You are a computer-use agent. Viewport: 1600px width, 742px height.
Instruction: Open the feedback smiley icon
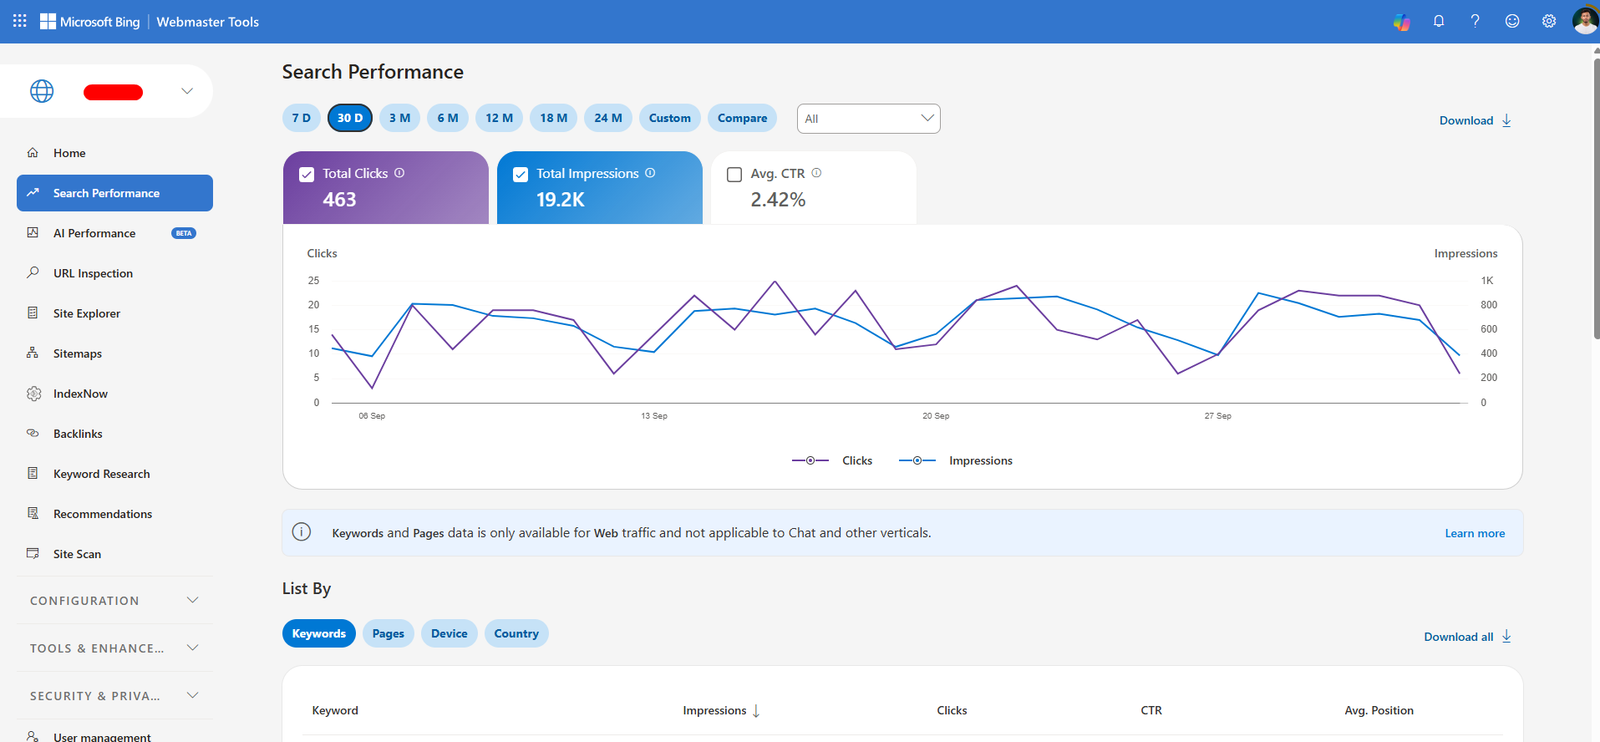coord(1512,21)
